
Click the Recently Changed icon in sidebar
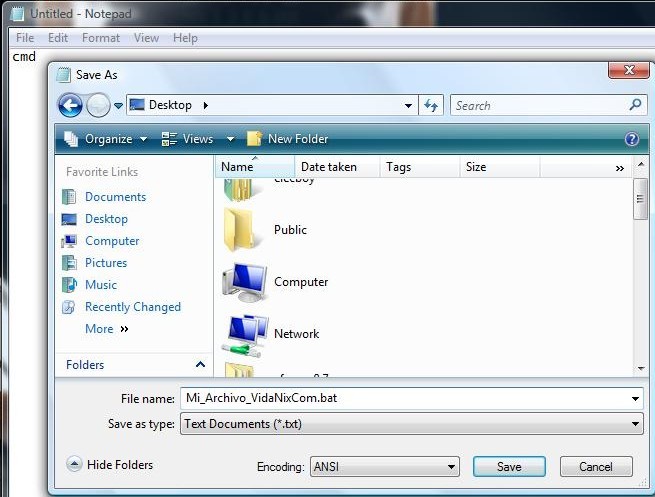[x=69, y=307]
